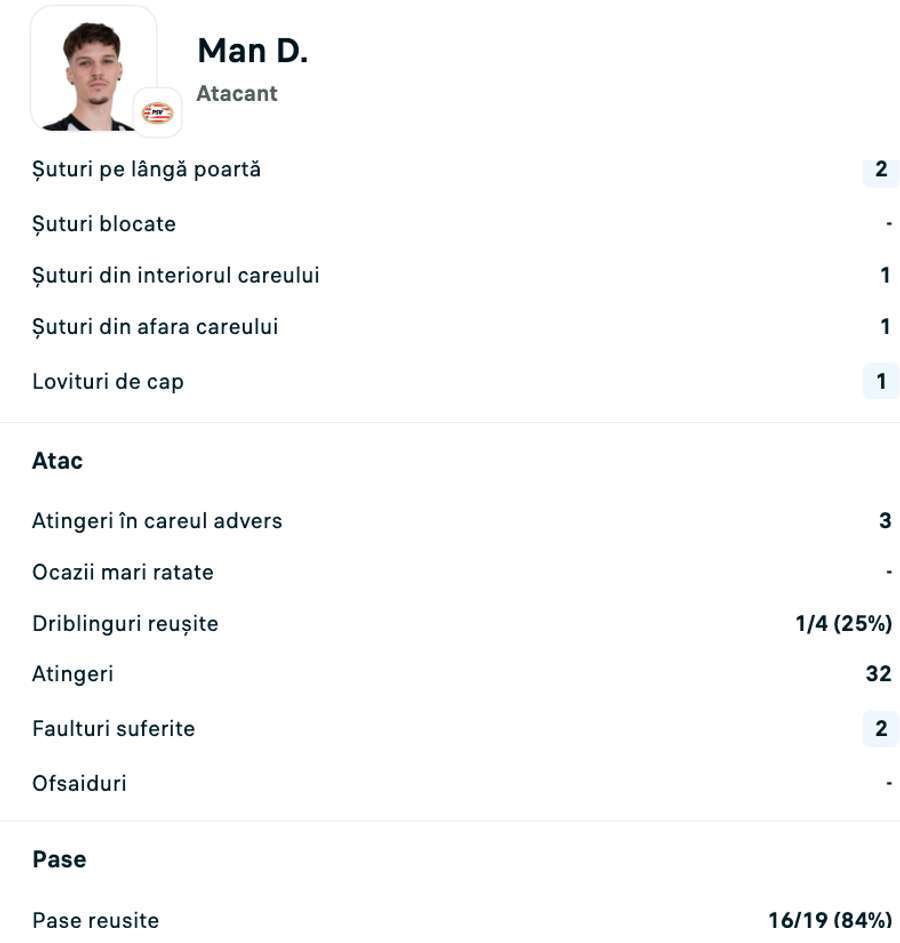Click the Atac section heading

[x=57, y=461]
